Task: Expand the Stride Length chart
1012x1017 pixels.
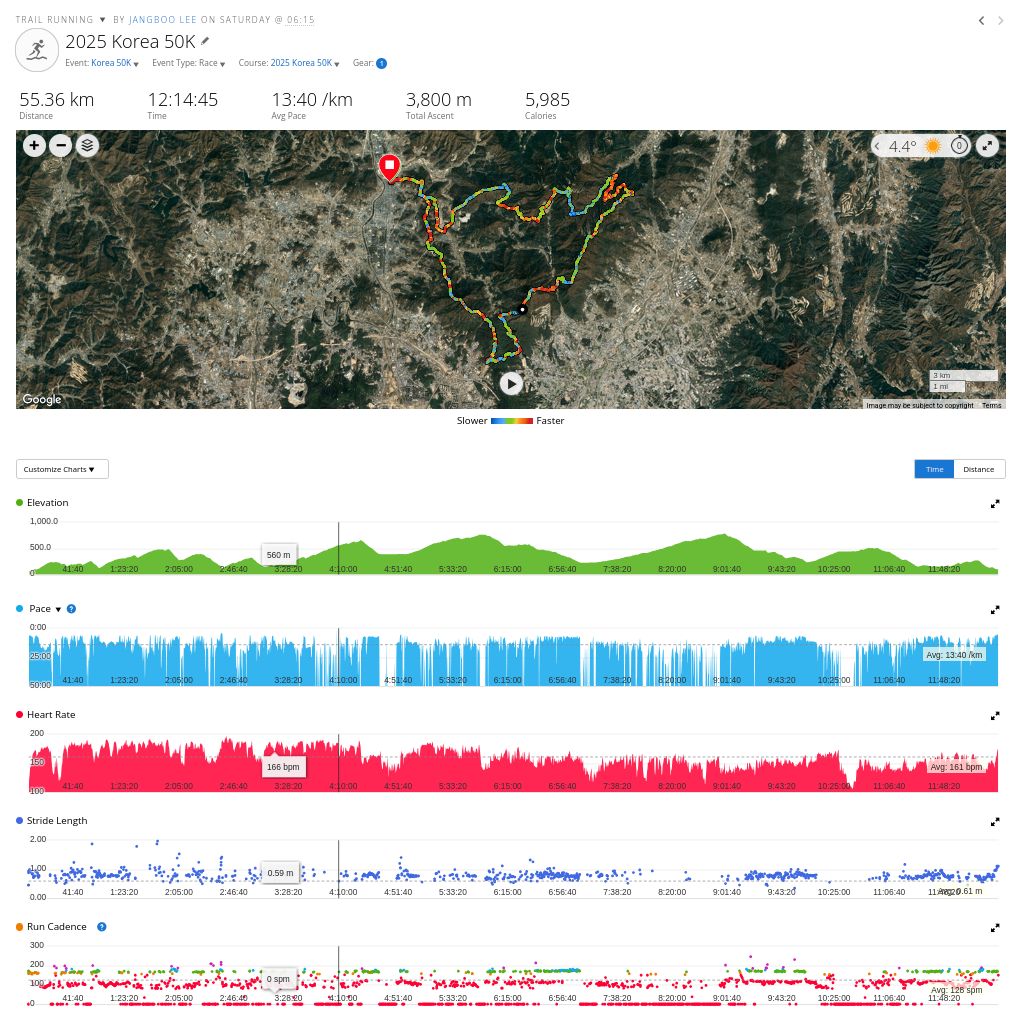Action: tap(995, 822)
